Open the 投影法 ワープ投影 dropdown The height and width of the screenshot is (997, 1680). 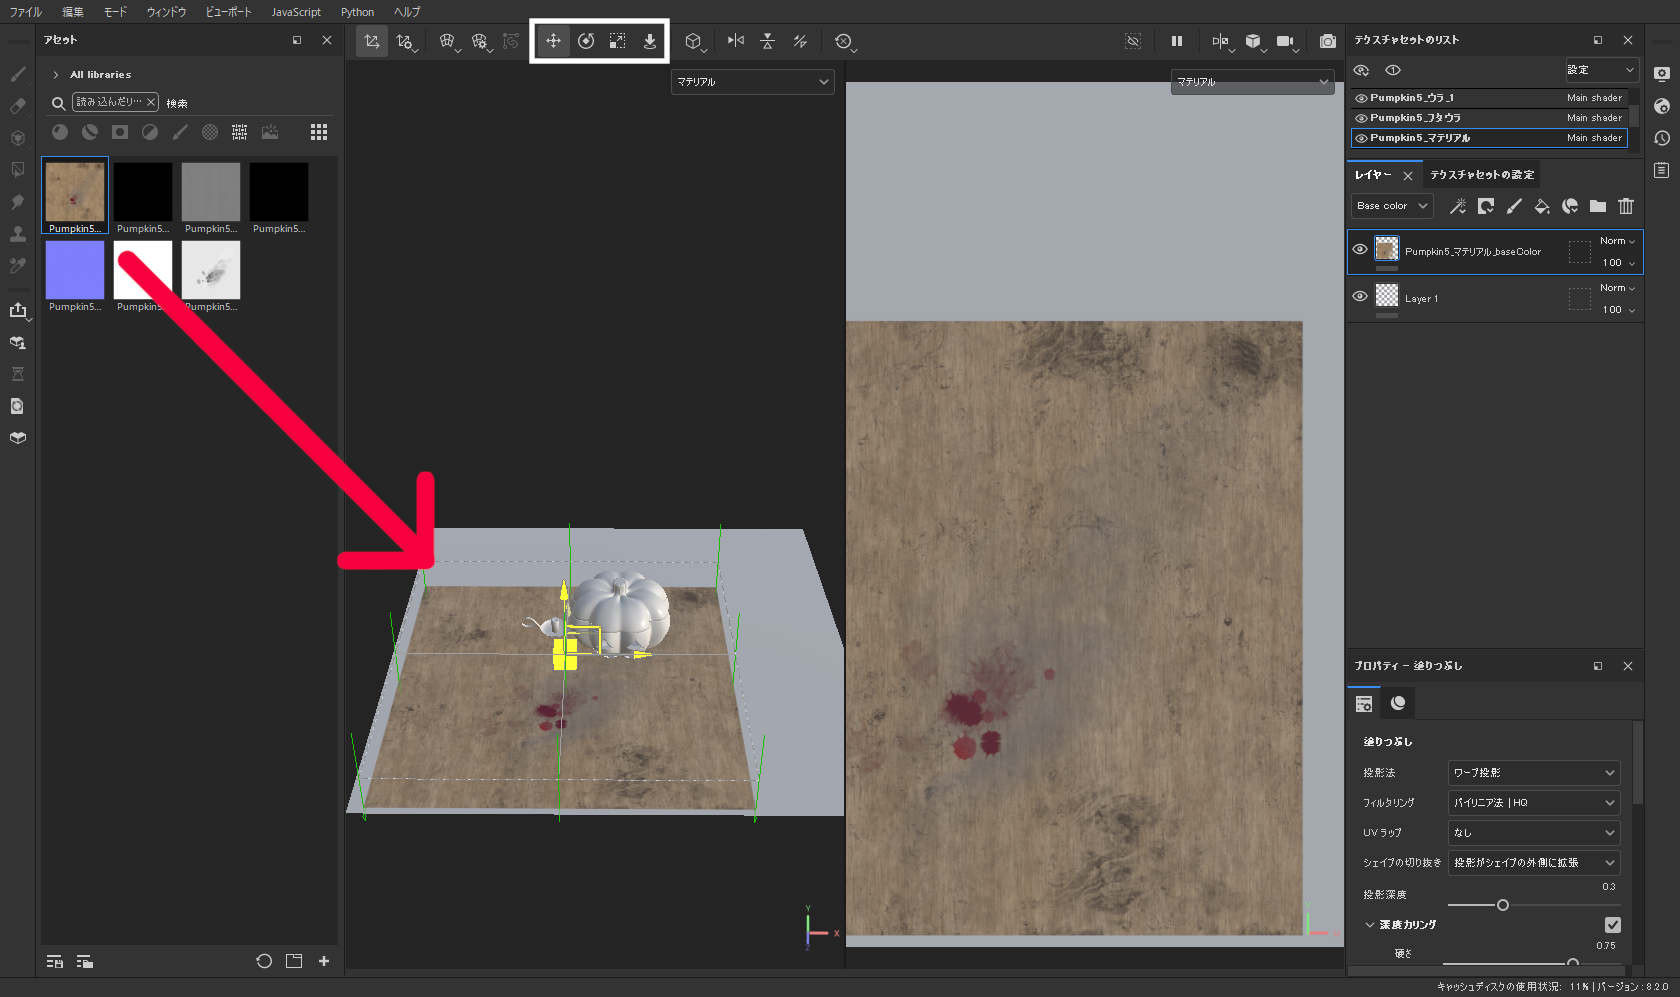click(1534, 773)
